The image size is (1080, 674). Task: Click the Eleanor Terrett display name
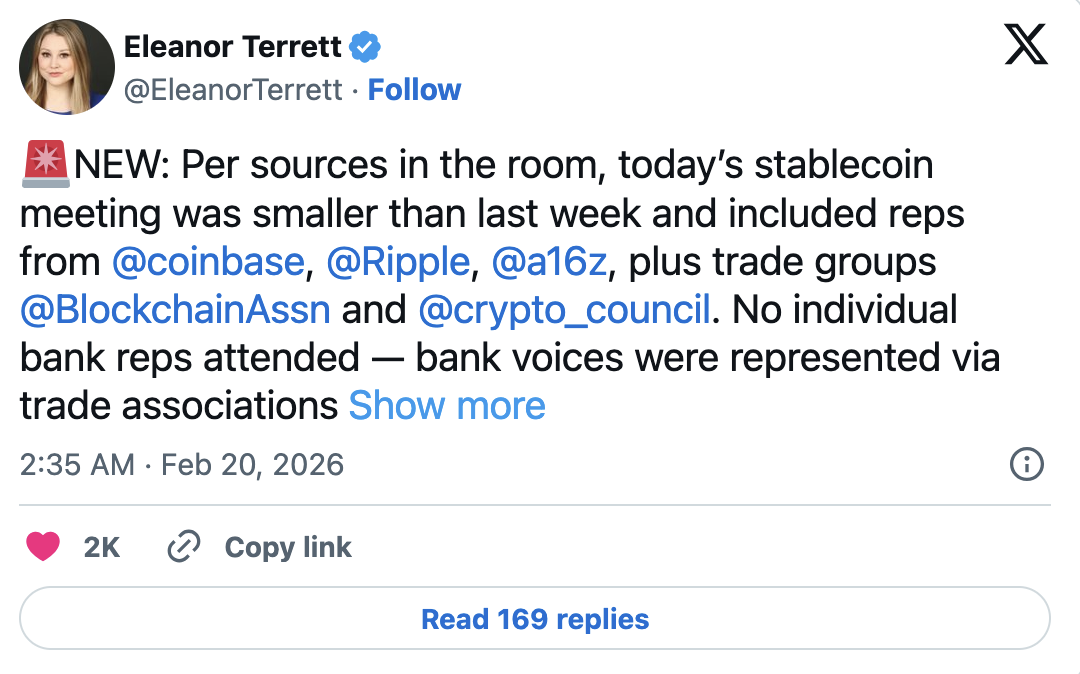coord(233,46)
